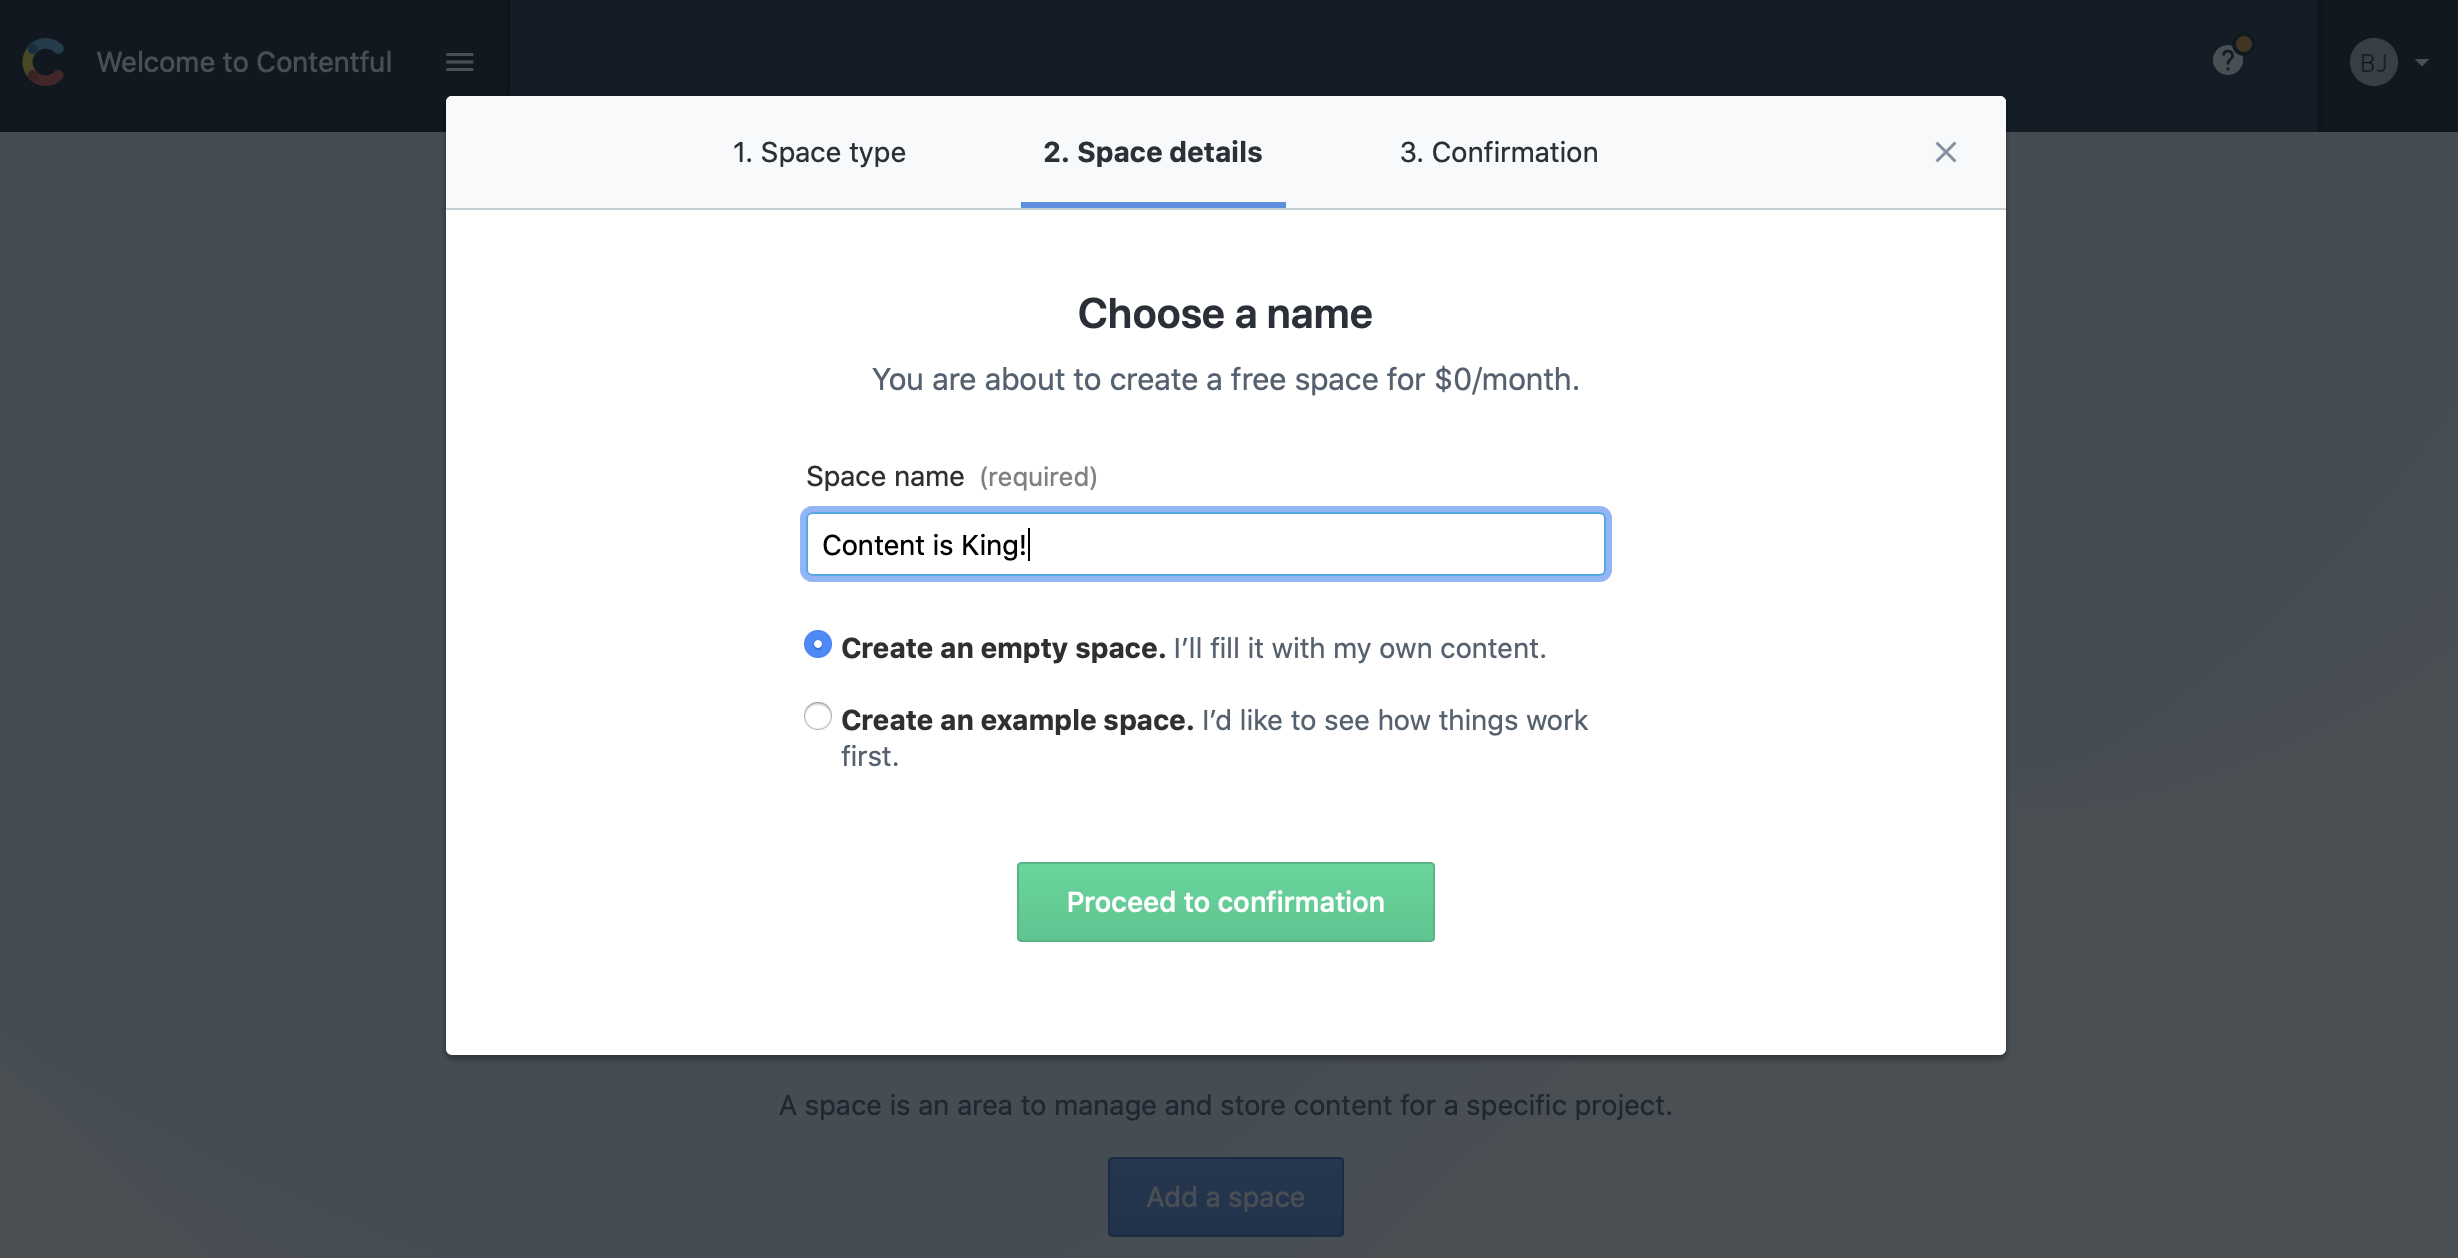Open the help question mark icon
Screen dimensions: 2458x1258
[x=2227, y=62]
